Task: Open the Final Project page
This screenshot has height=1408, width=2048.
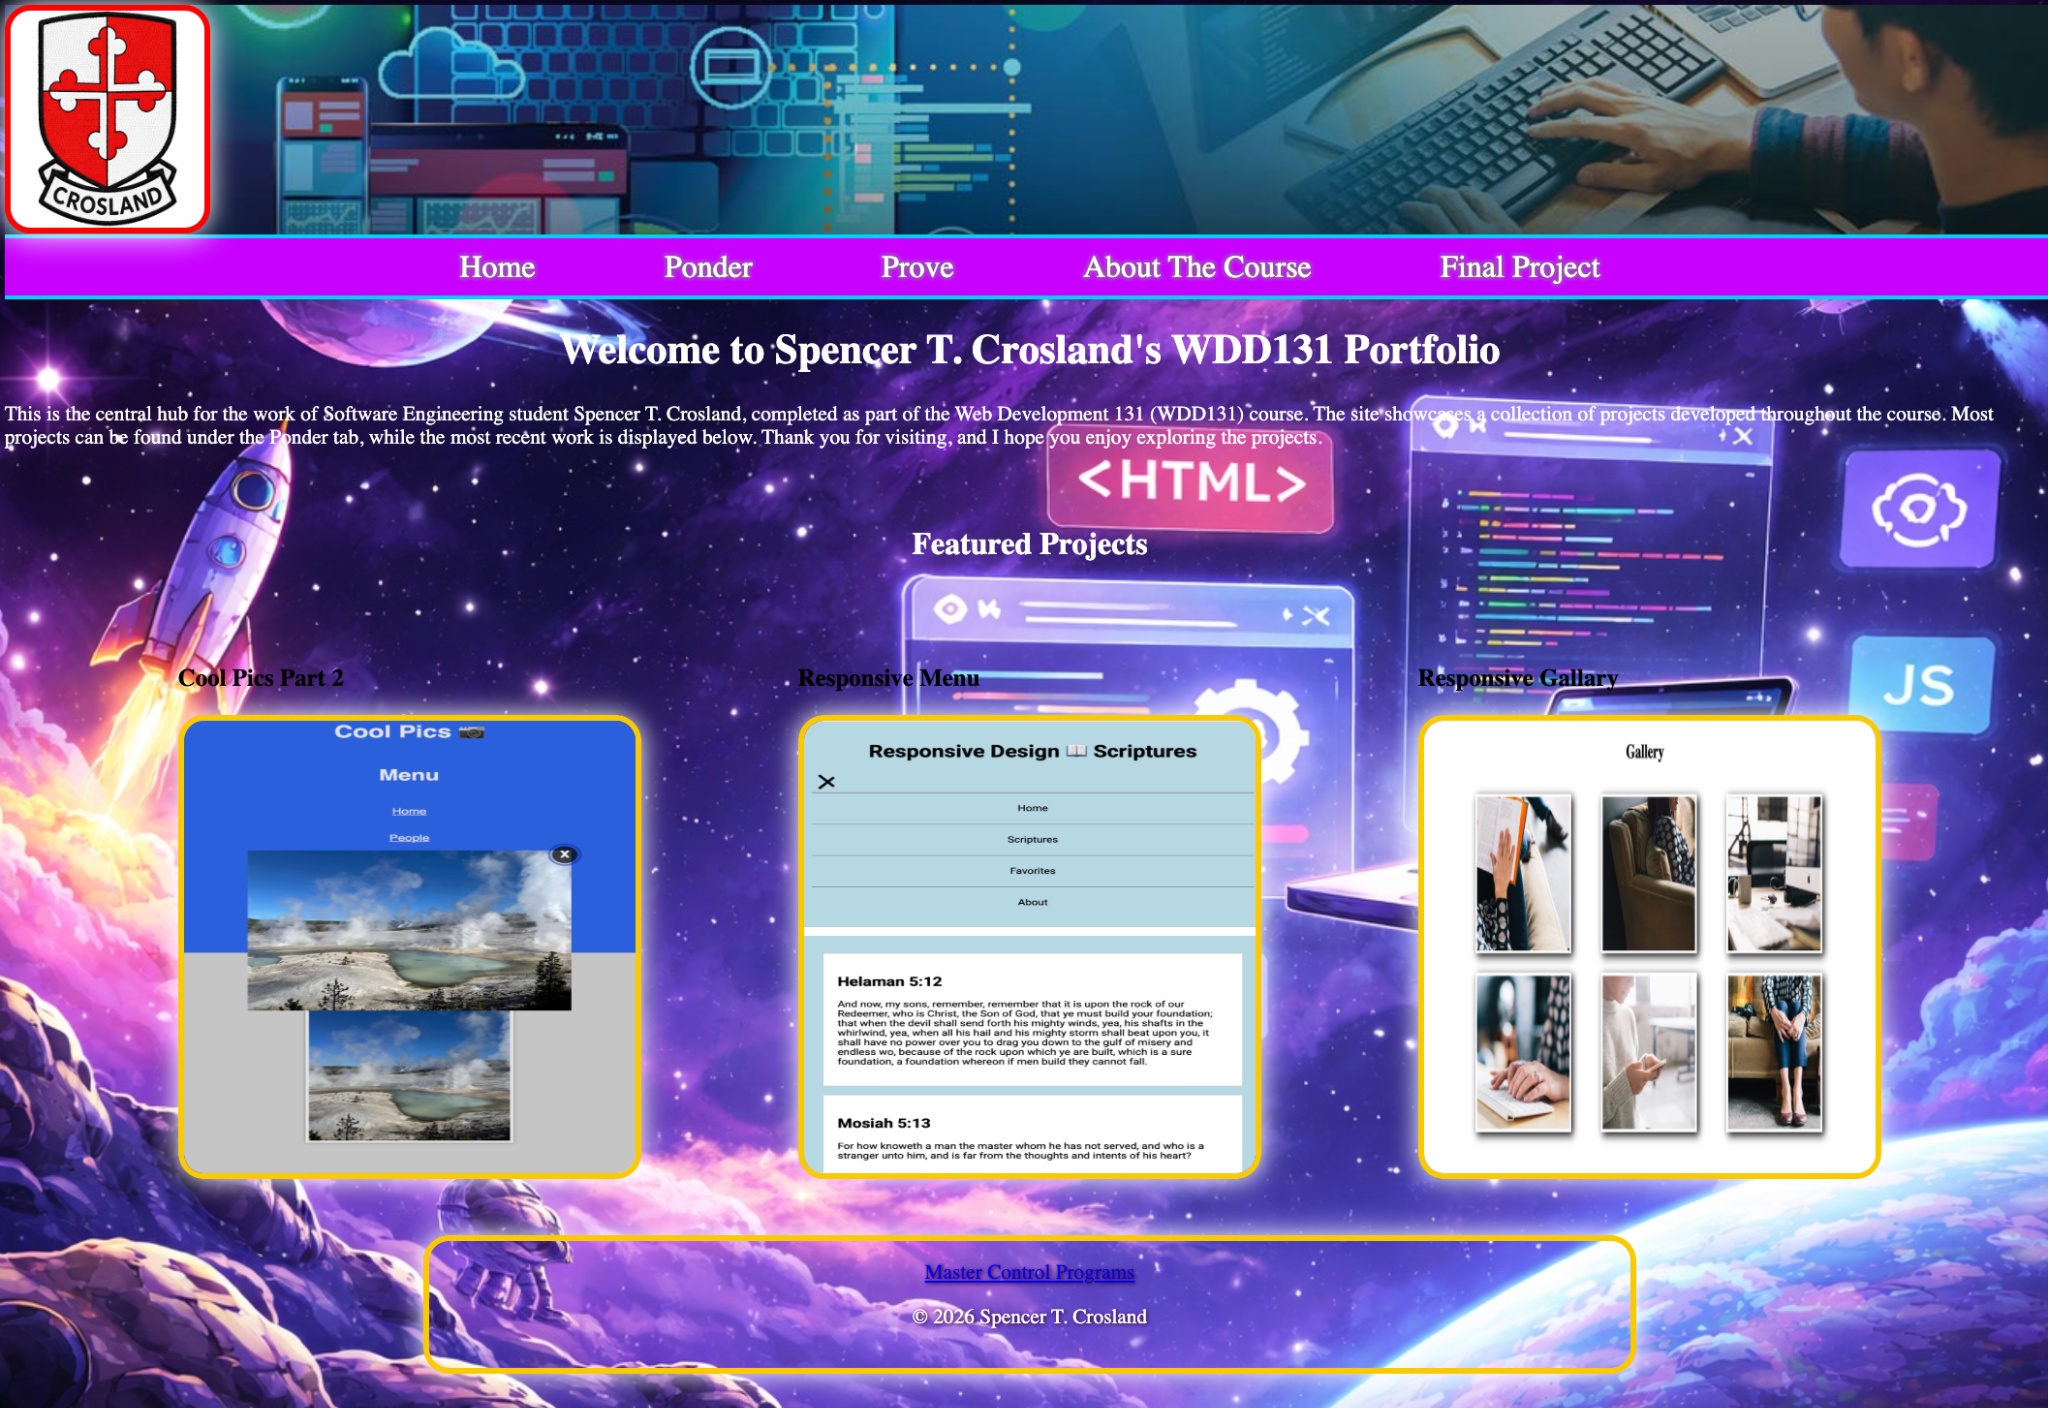Action: (1519, 267)
